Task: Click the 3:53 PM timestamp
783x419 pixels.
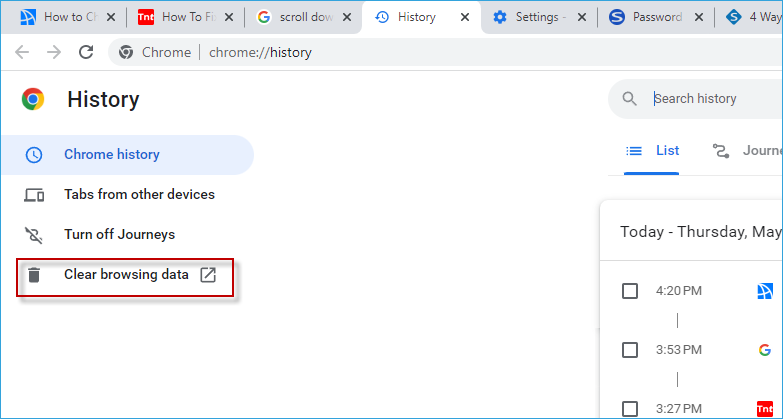Action: pyautogui.click(x=679, y=350)
